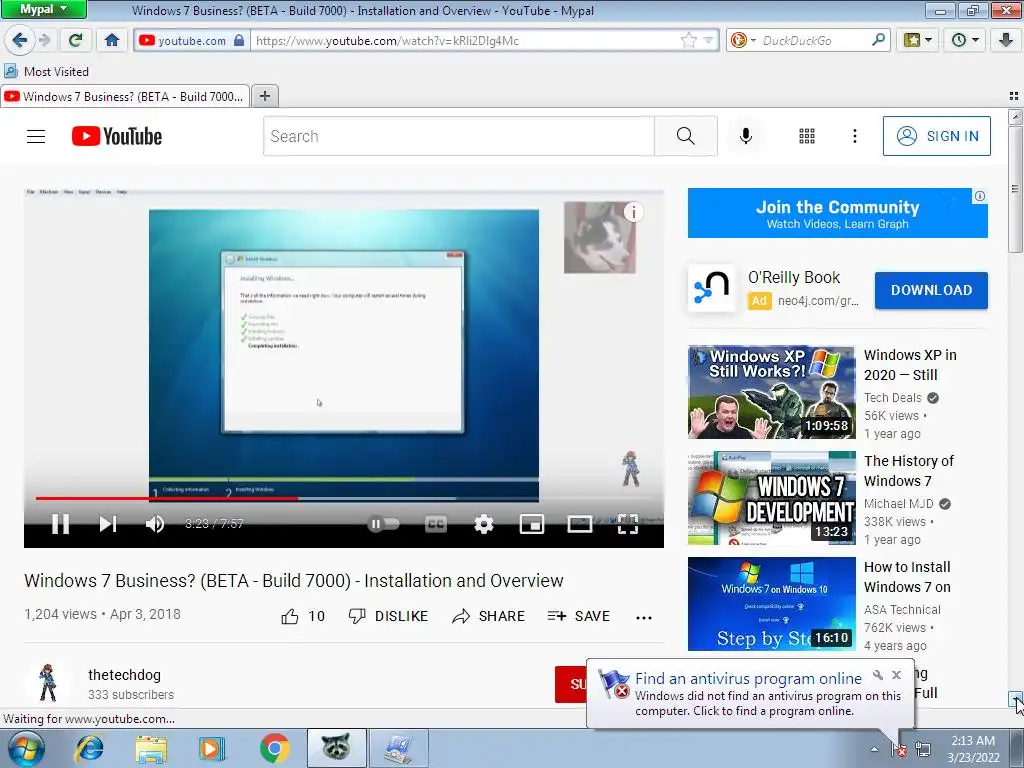
Task: Click the page scrollbar down arrow
Action: tap(1016, 699)
